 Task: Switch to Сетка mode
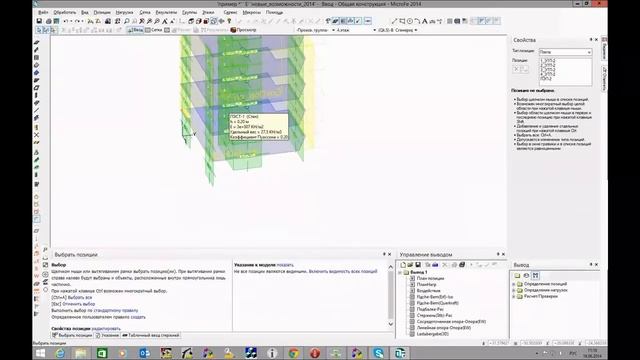[153, 30]
